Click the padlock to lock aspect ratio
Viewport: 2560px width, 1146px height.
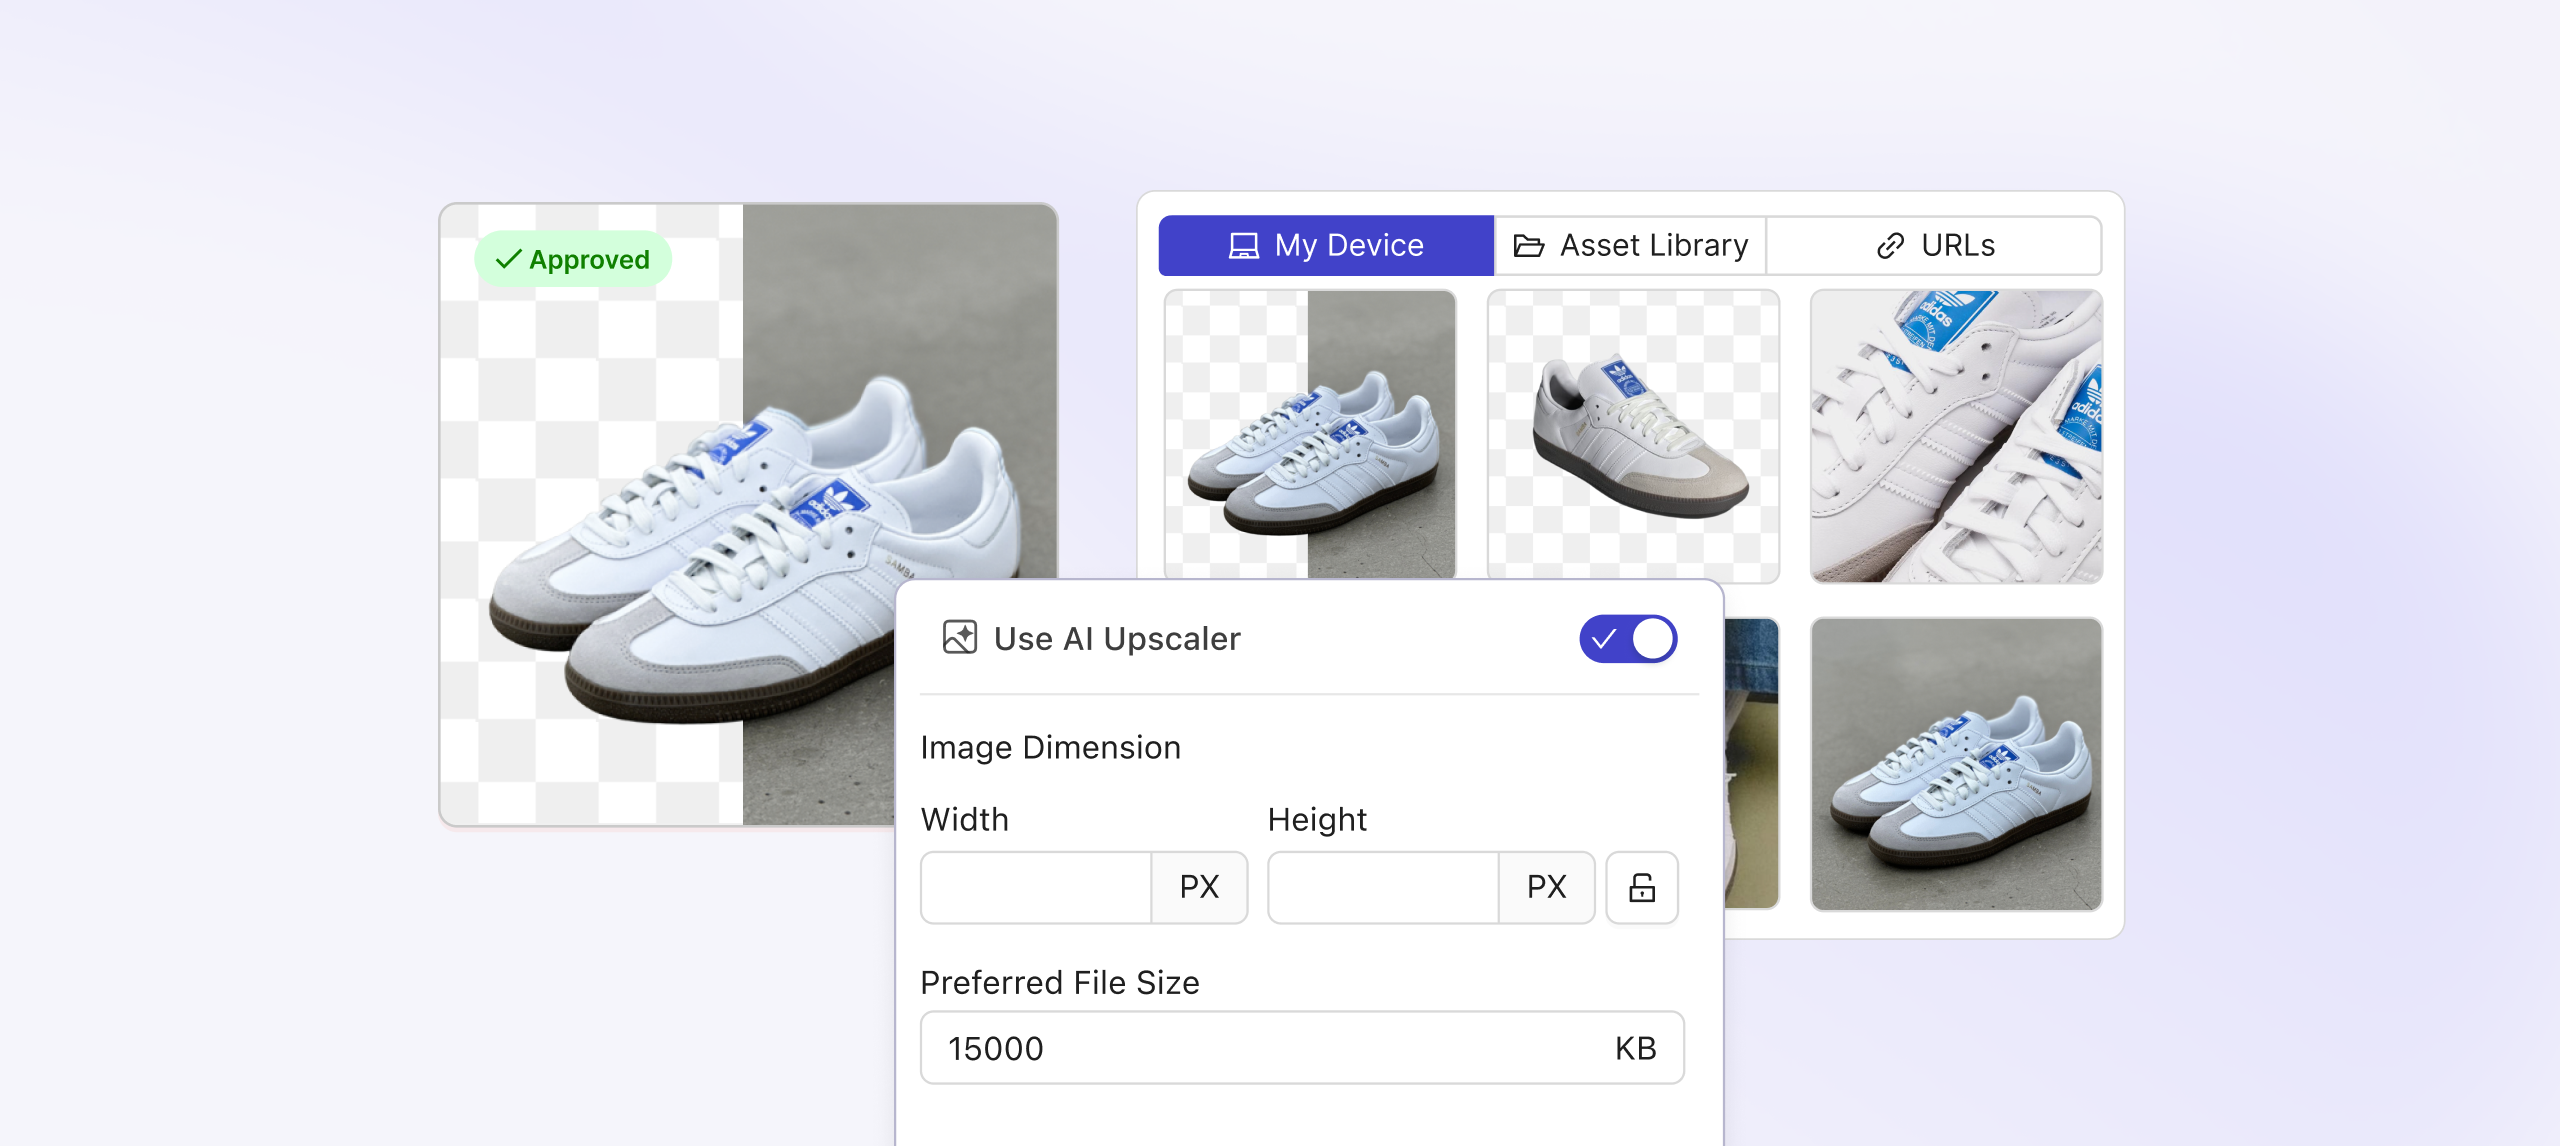[x=1642, y=887]
